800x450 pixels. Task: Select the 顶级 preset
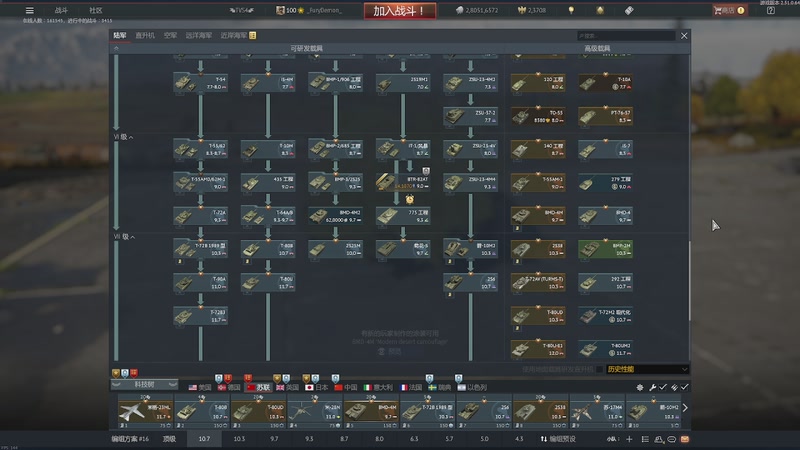click(x=169, y=439)
